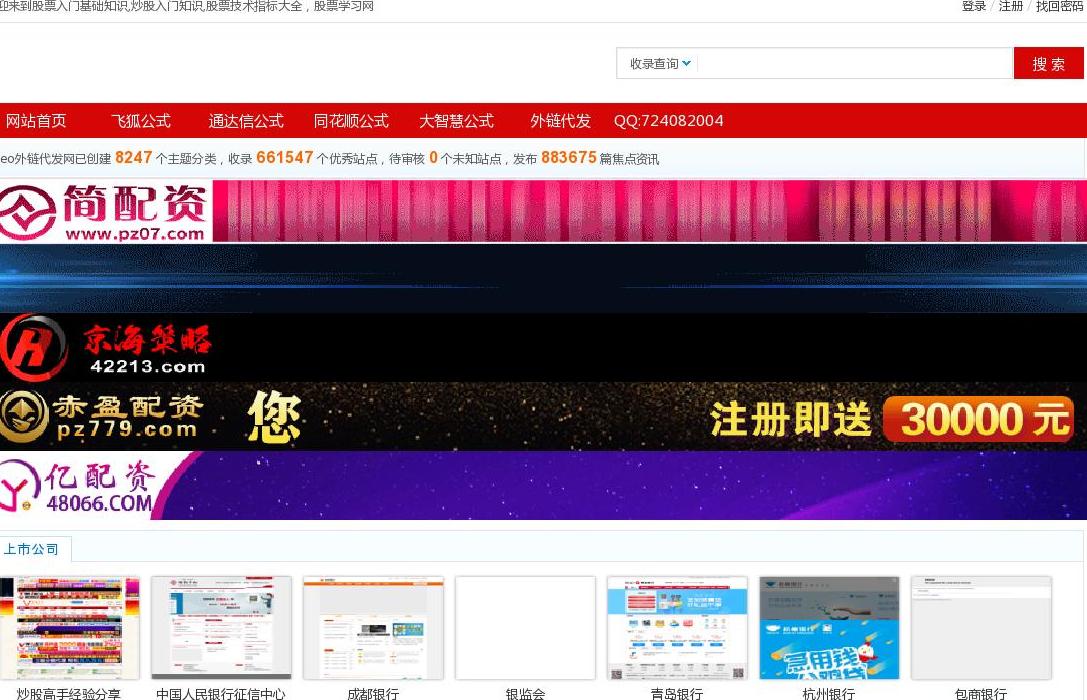
Task: Open the 炒股高手经验分享 site thumbnail
Action: click(x=69, y=628)
